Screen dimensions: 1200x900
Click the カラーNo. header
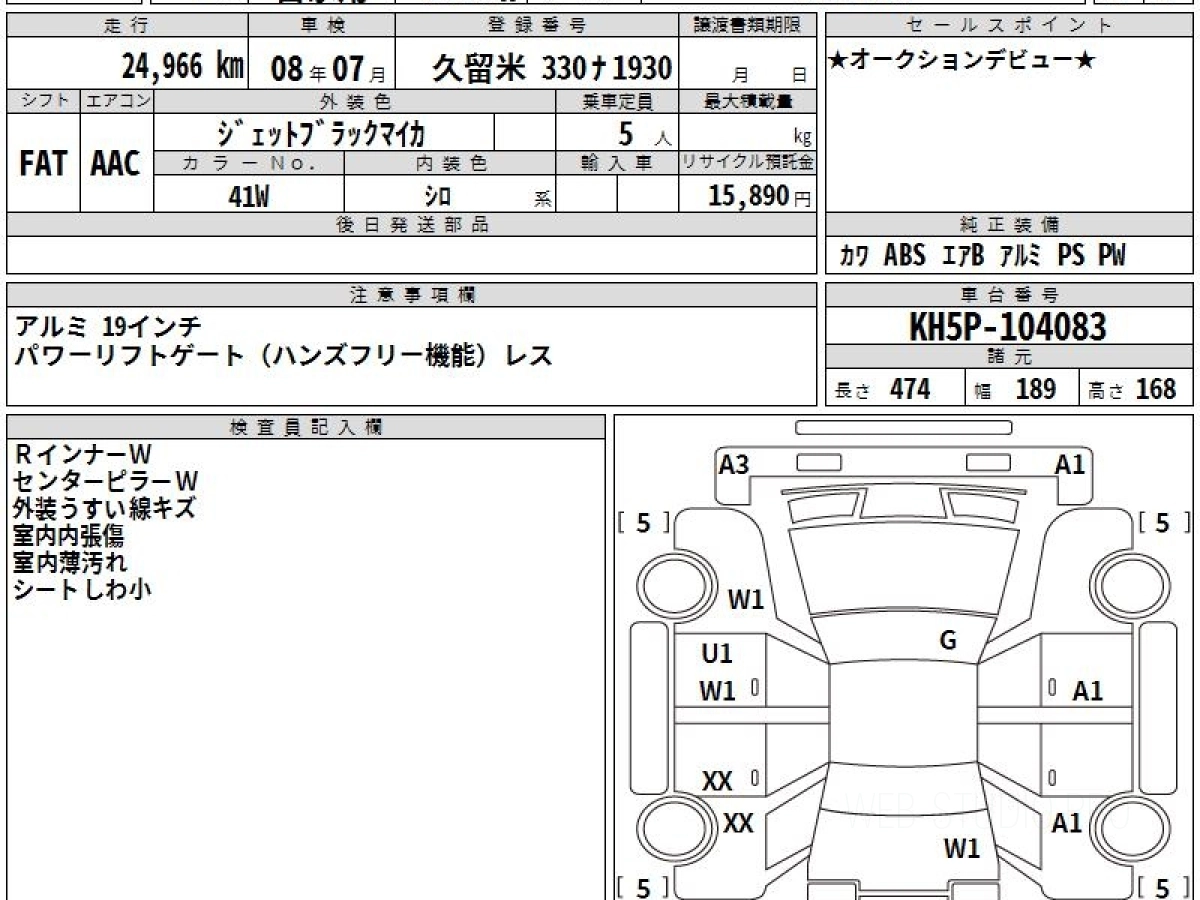[249, 163]
